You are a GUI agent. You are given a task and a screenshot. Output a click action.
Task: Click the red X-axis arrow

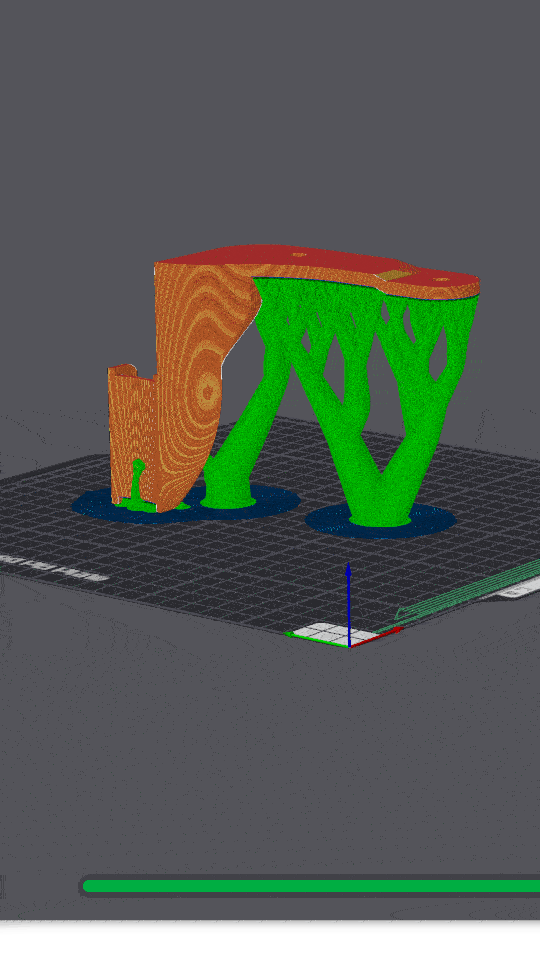(377, 637)
